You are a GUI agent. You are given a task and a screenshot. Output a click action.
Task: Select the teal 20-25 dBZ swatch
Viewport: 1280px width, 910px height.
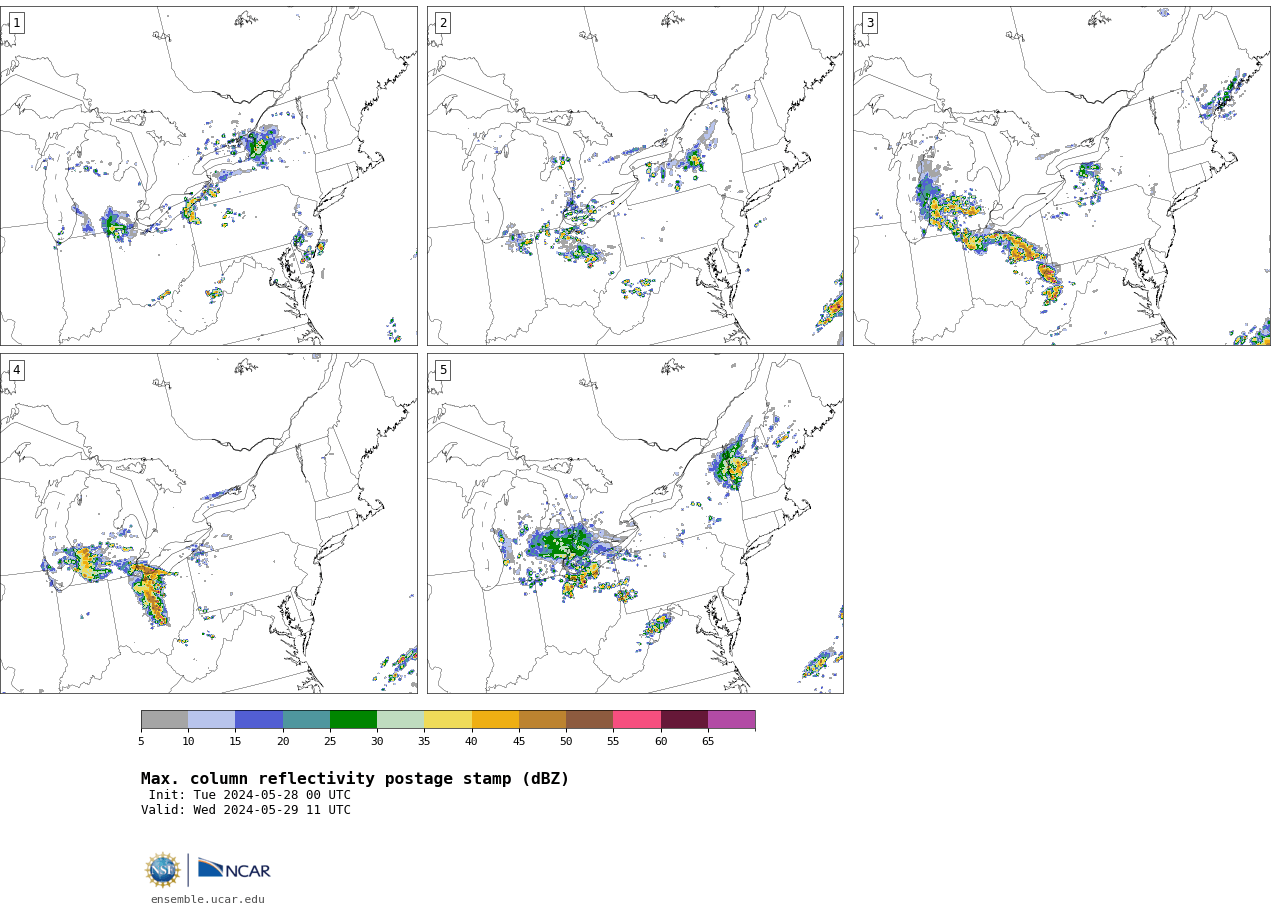306,720
